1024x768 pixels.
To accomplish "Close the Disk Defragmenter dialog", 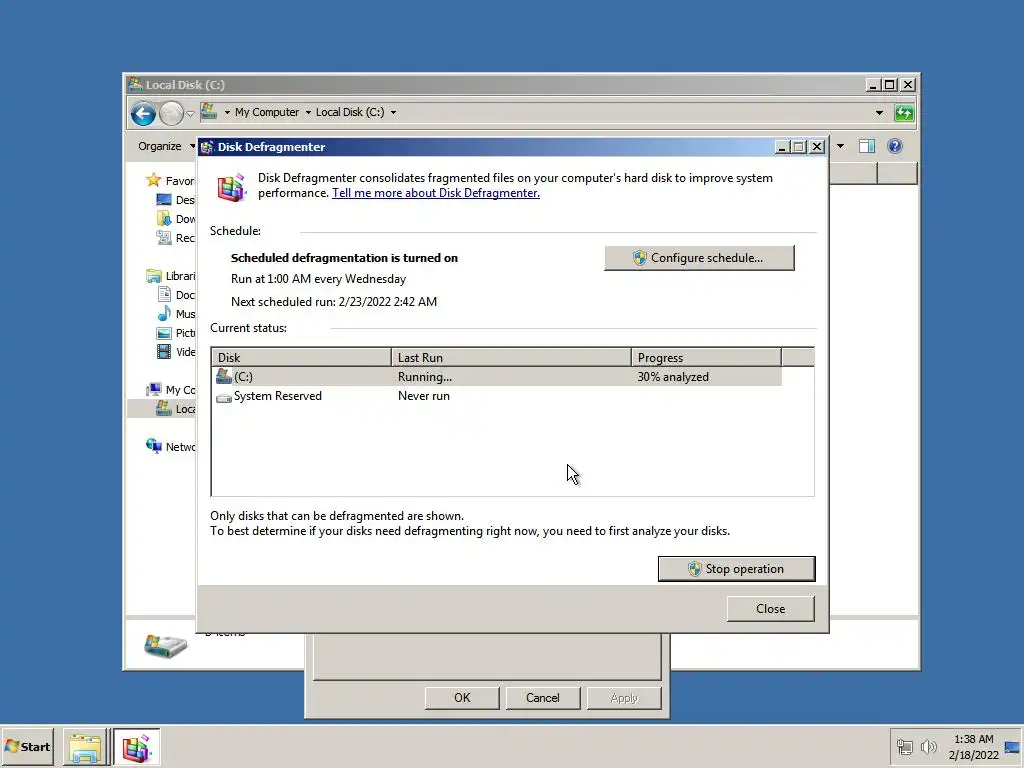I will click(x=771, y=609).
